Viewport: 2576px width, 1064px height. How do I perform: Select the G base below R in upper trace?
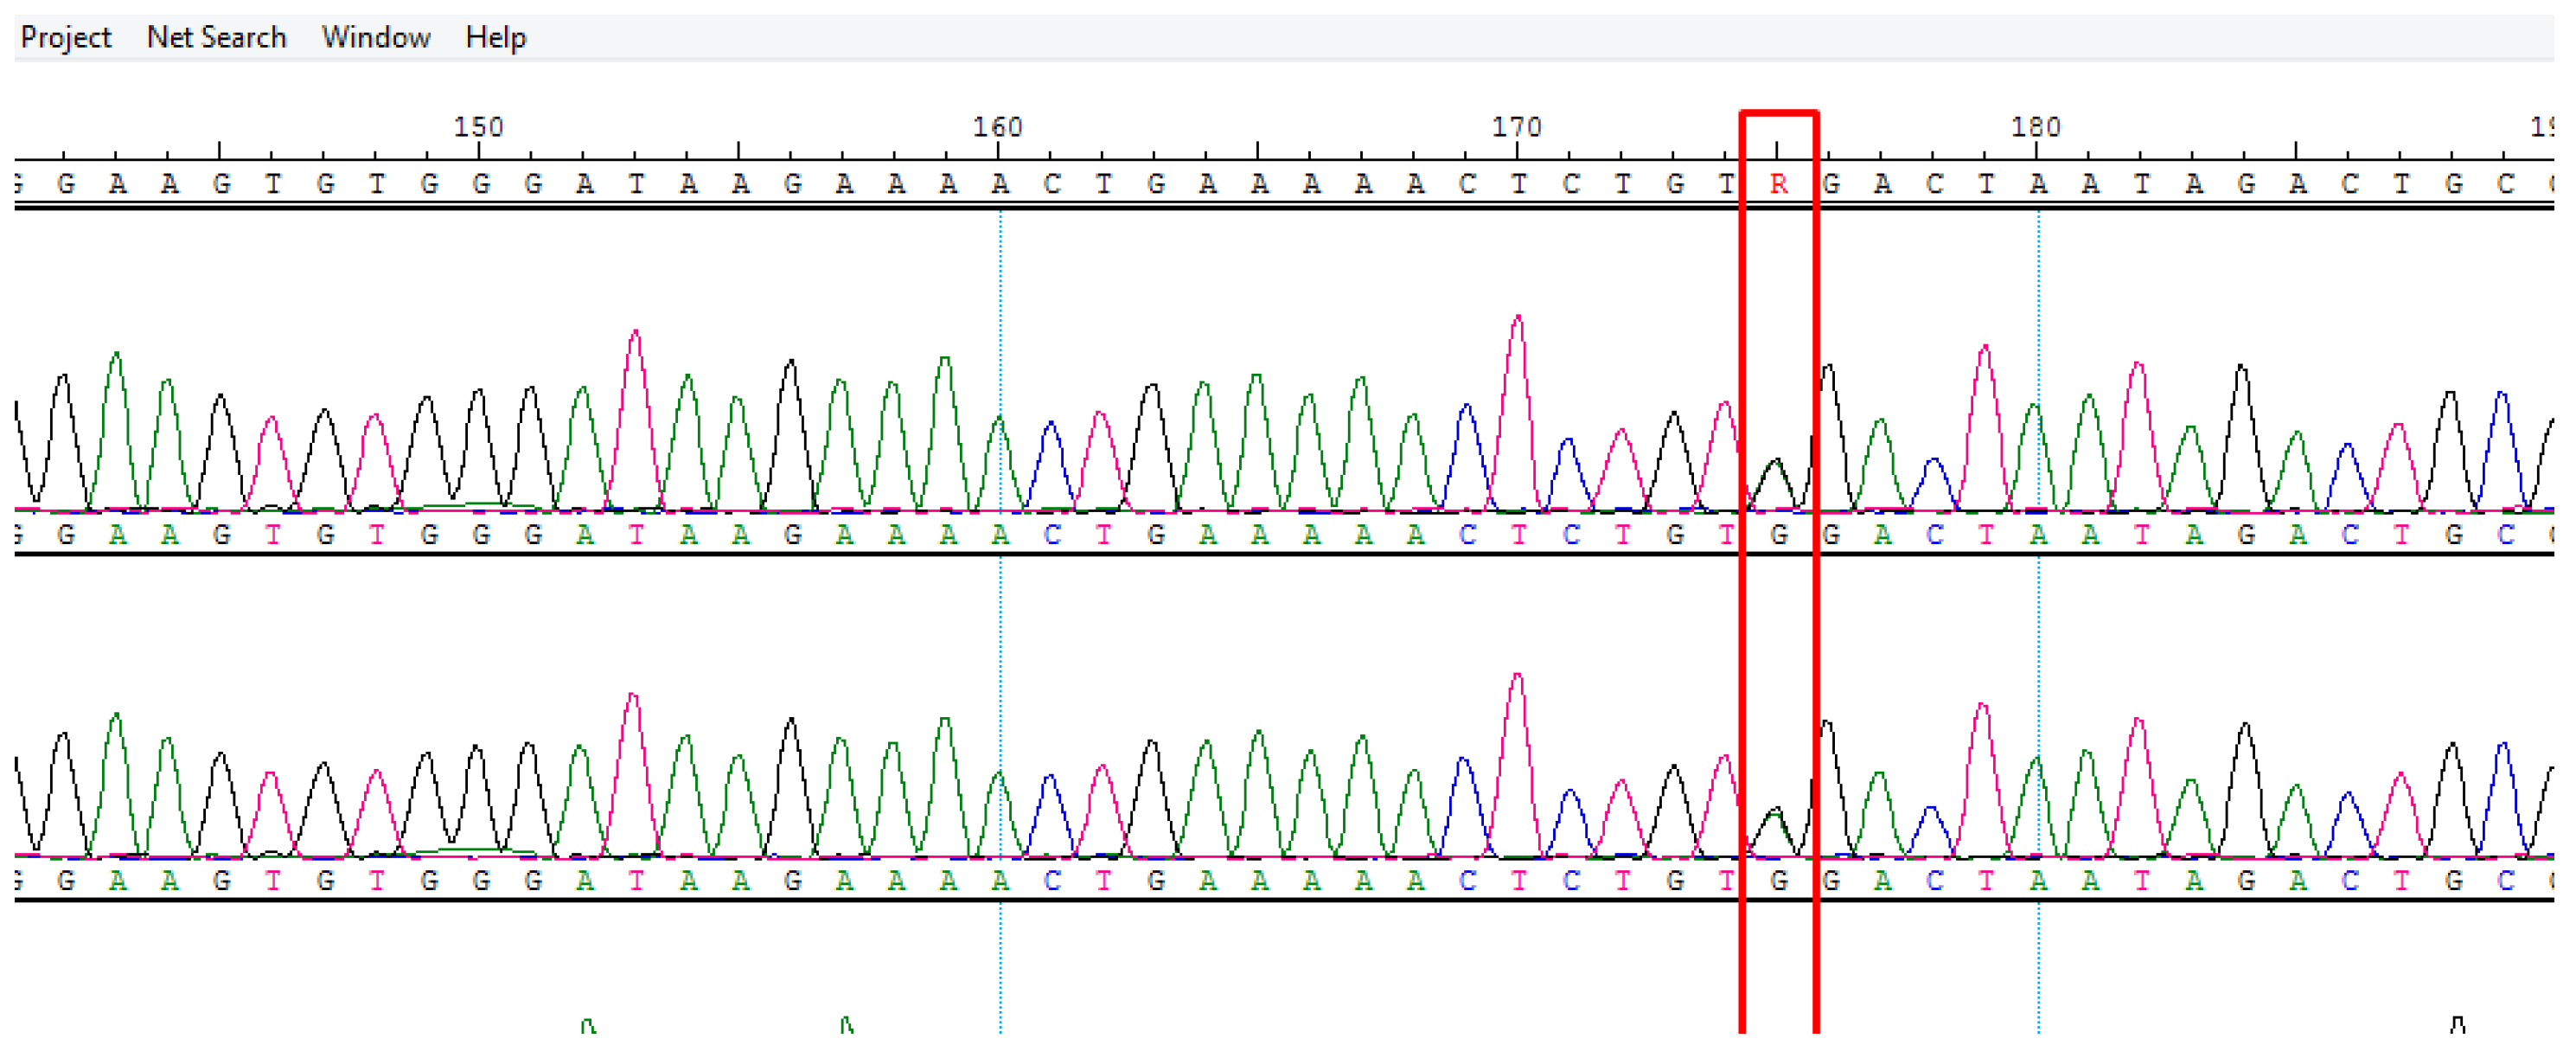pyautogui.click(x=1778, y=535)
